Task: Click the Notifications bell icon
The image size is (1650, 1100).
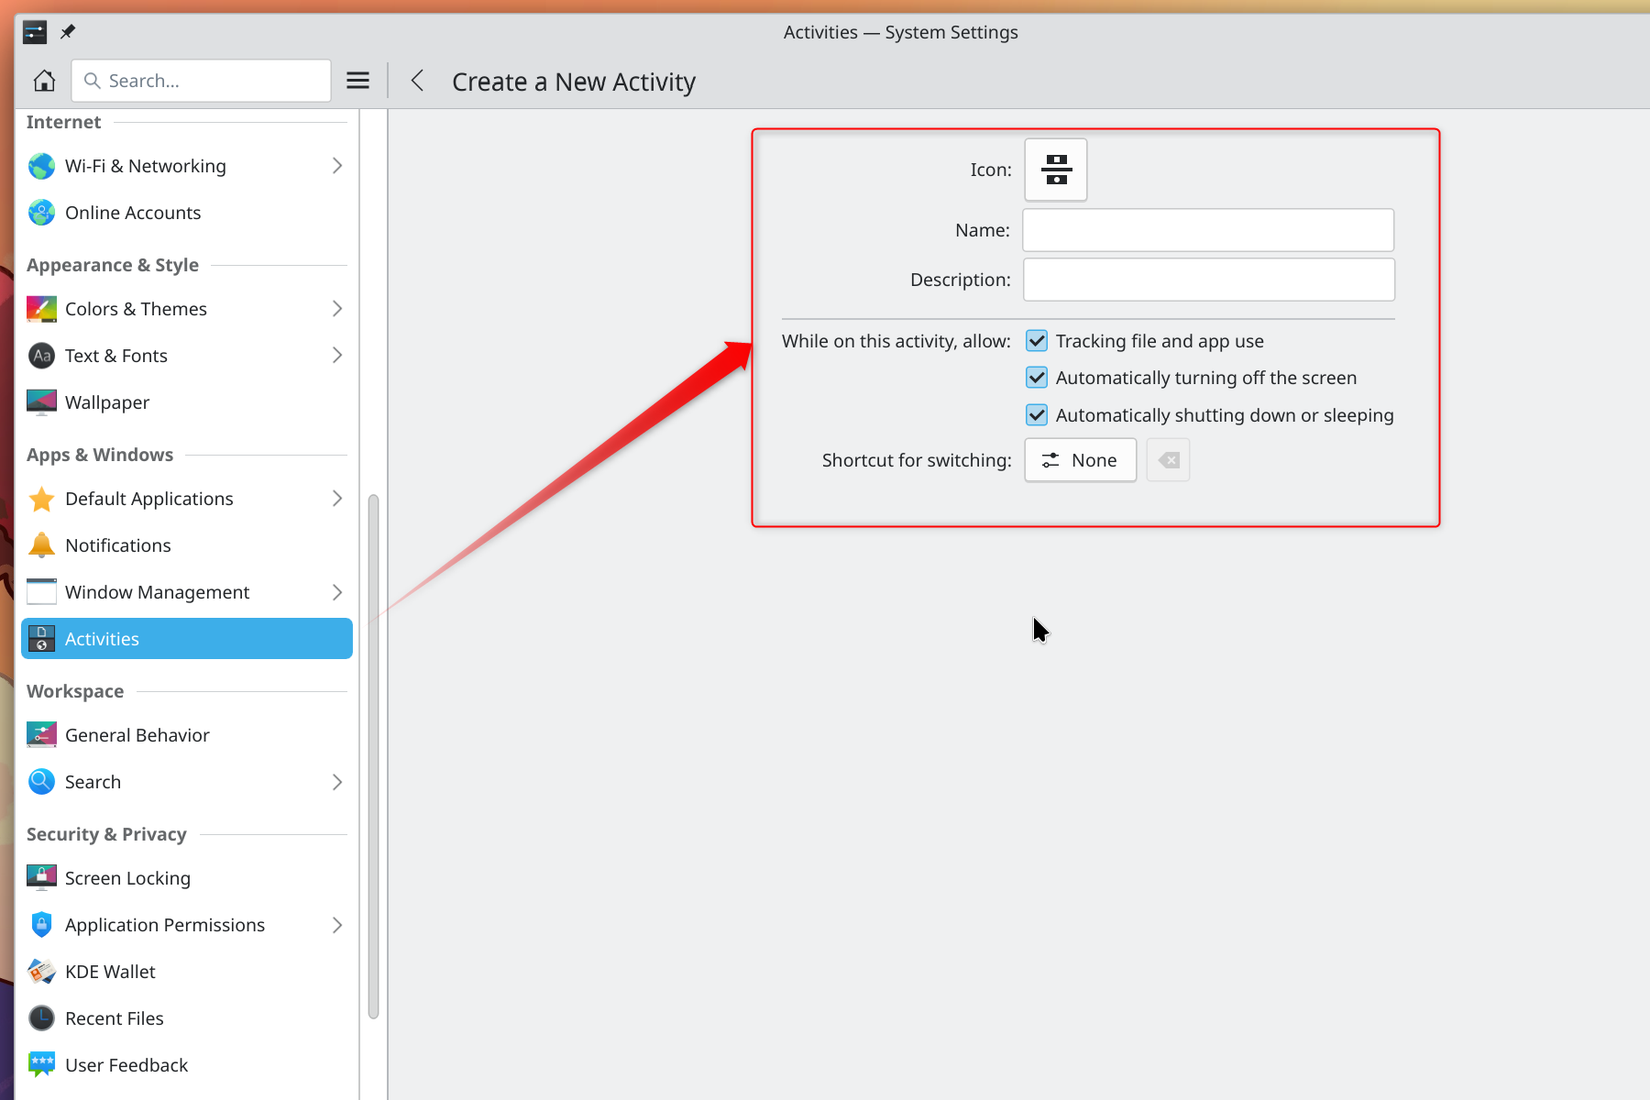Action: [41, 545]
